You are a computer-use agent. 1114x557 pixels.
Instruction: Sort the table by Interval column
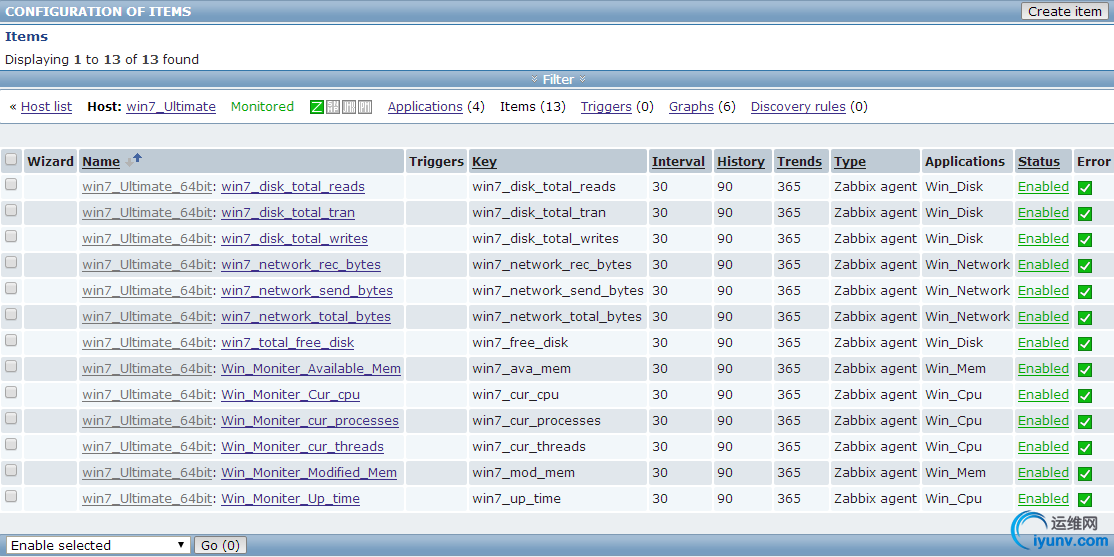(678, 161)
